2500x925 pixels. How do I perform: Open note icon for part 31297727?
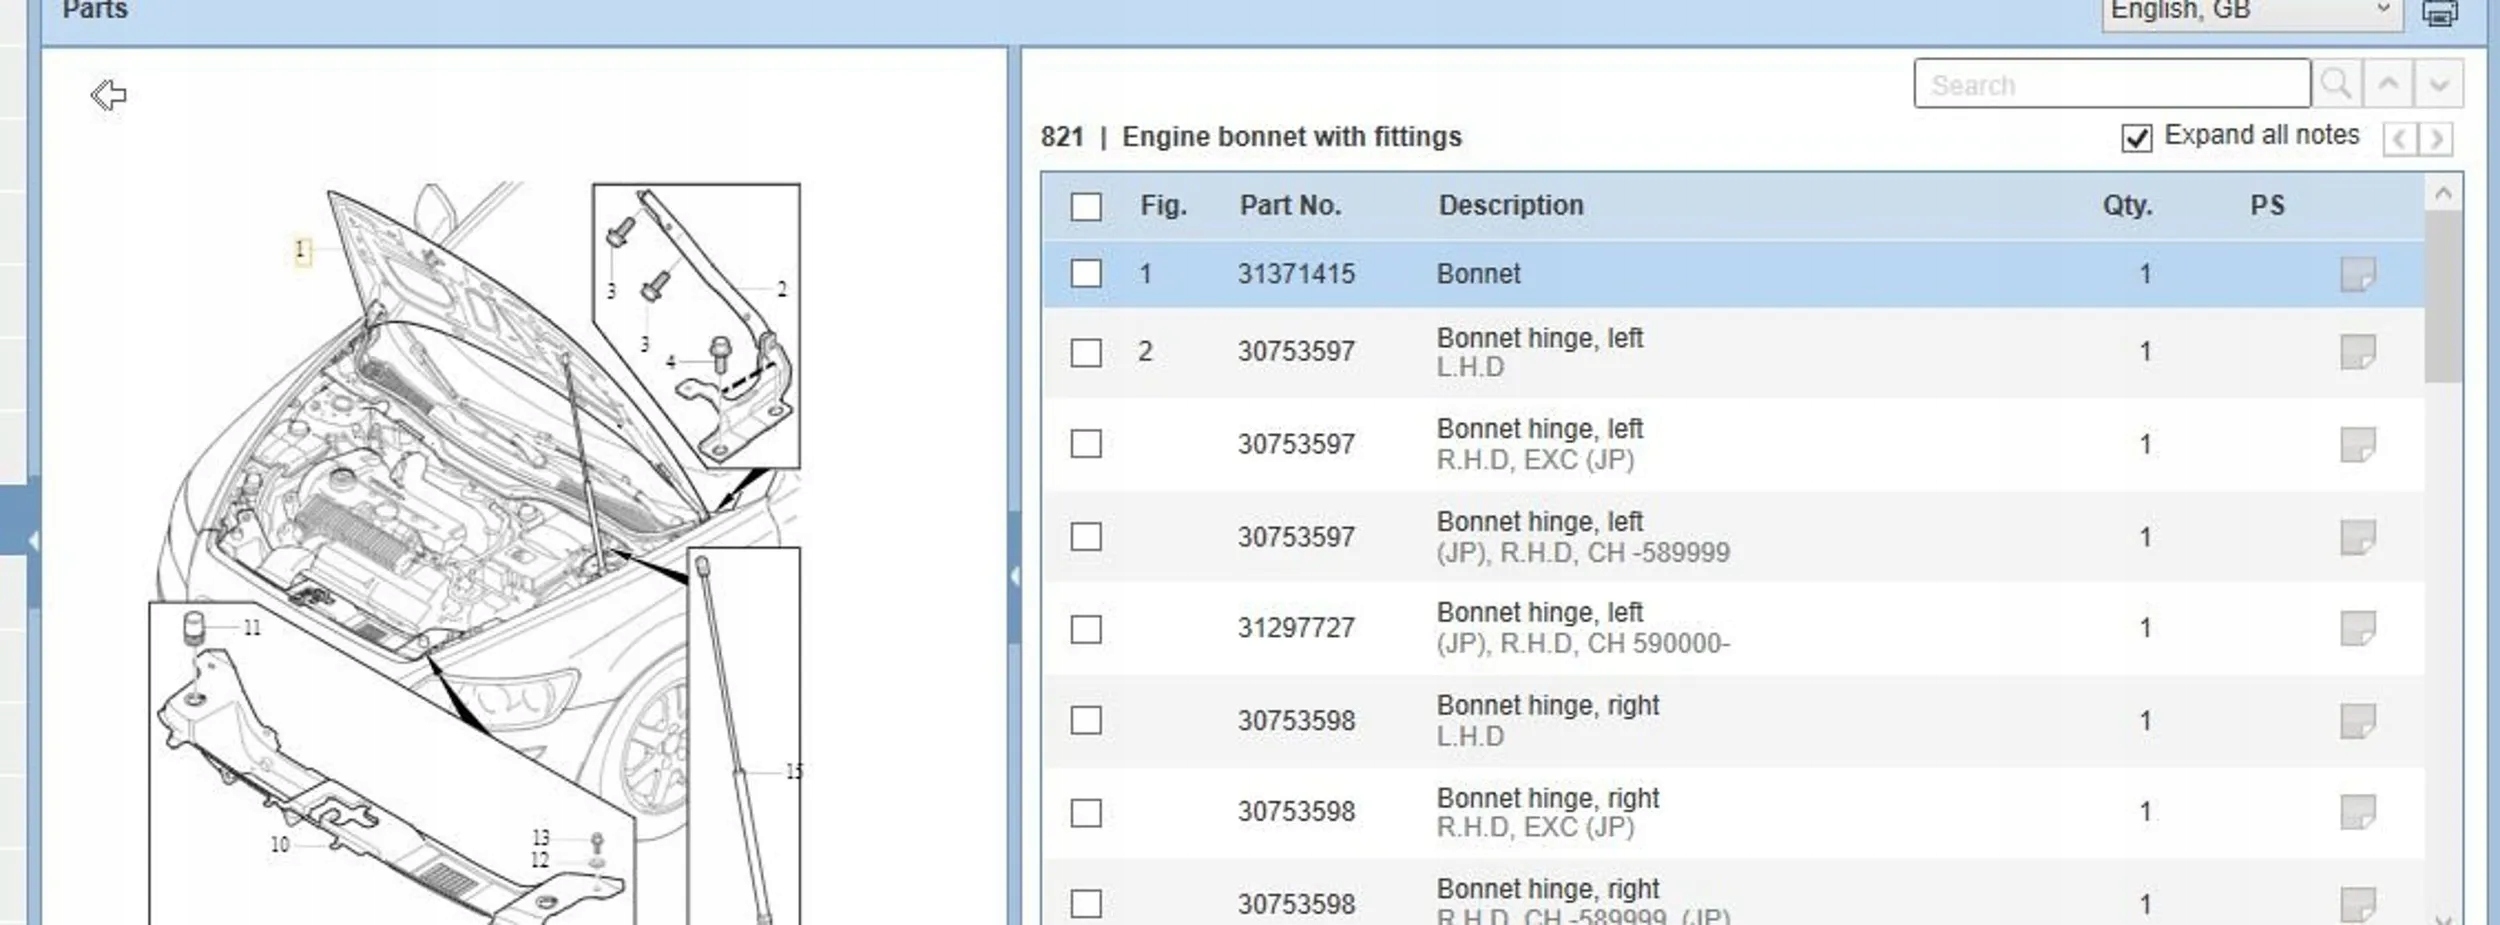tap(2357, 629)
